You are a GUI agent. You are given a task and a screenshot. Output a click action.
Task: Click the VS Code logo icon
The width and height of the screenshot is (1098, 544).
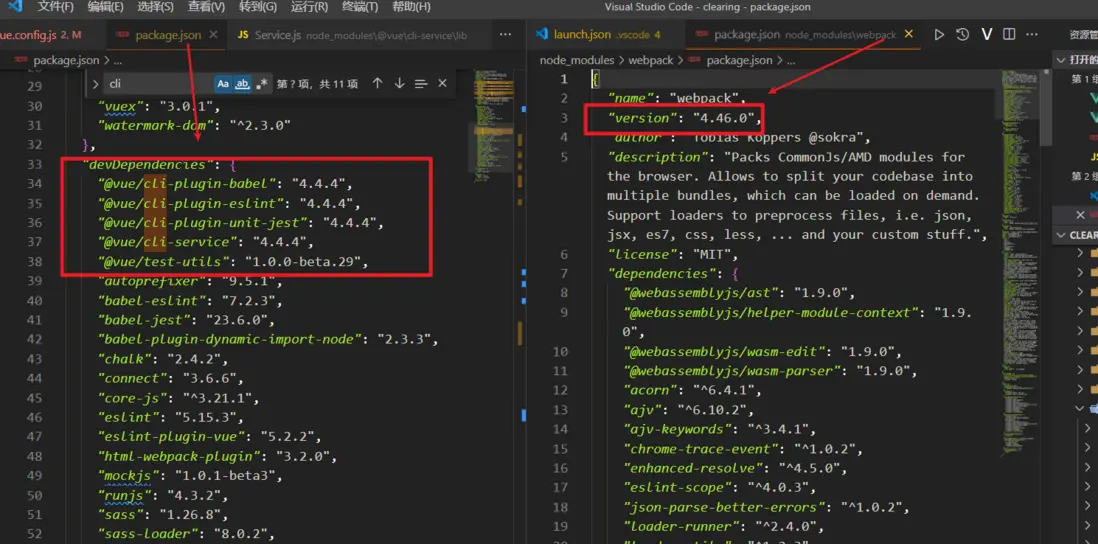[x=15, y=8]
